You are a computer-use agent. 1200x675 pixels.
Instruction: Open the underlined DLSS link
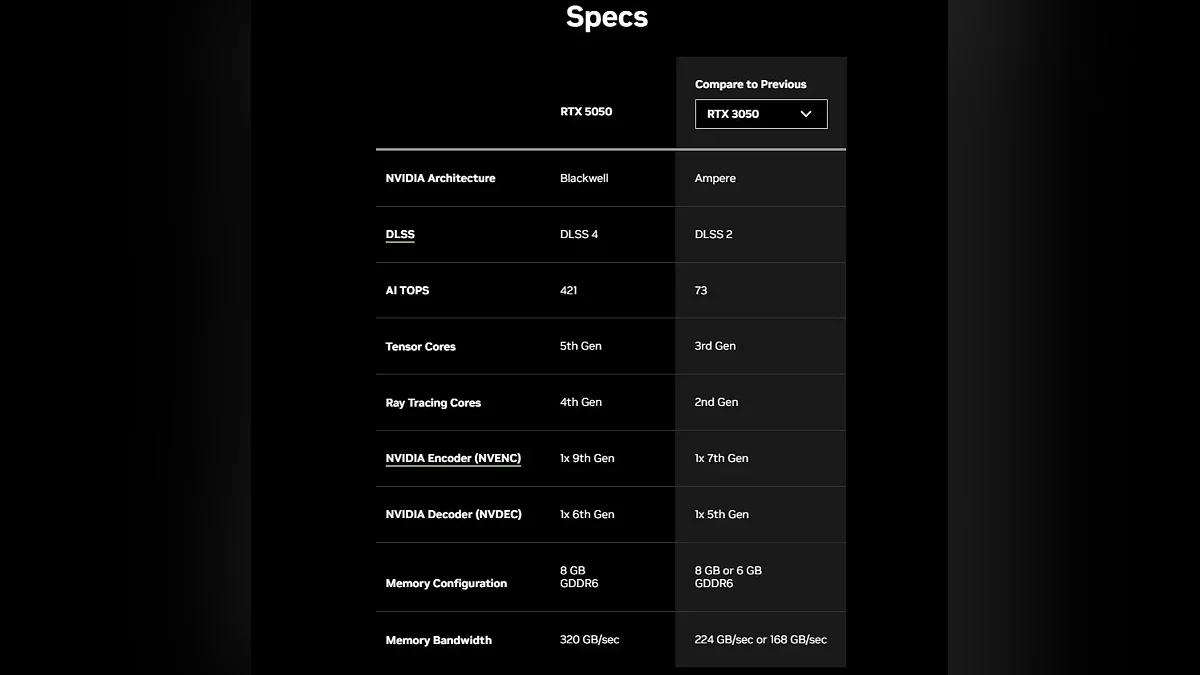pos(400,235)
